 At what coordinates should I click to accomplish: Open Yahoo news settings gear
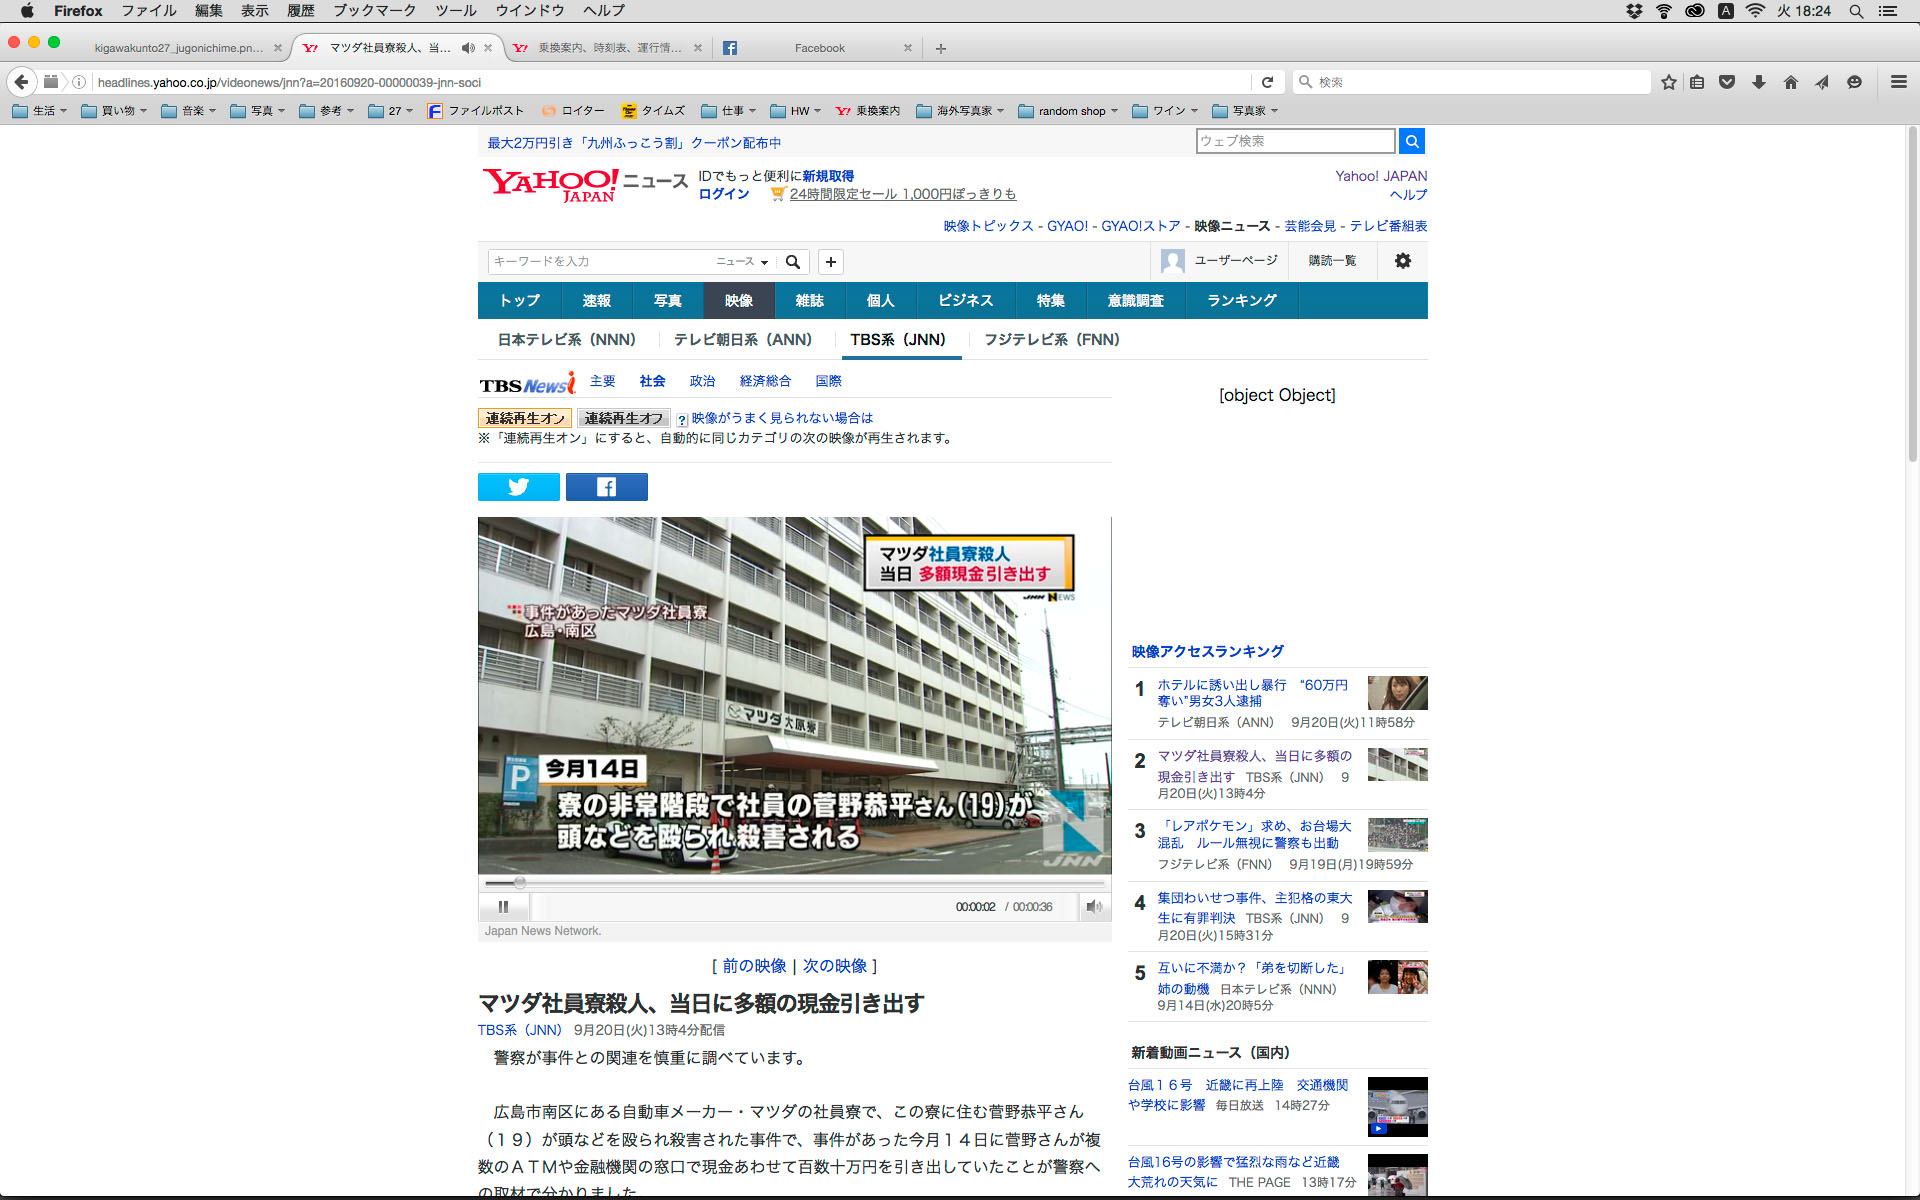[x=1402, y=261]
